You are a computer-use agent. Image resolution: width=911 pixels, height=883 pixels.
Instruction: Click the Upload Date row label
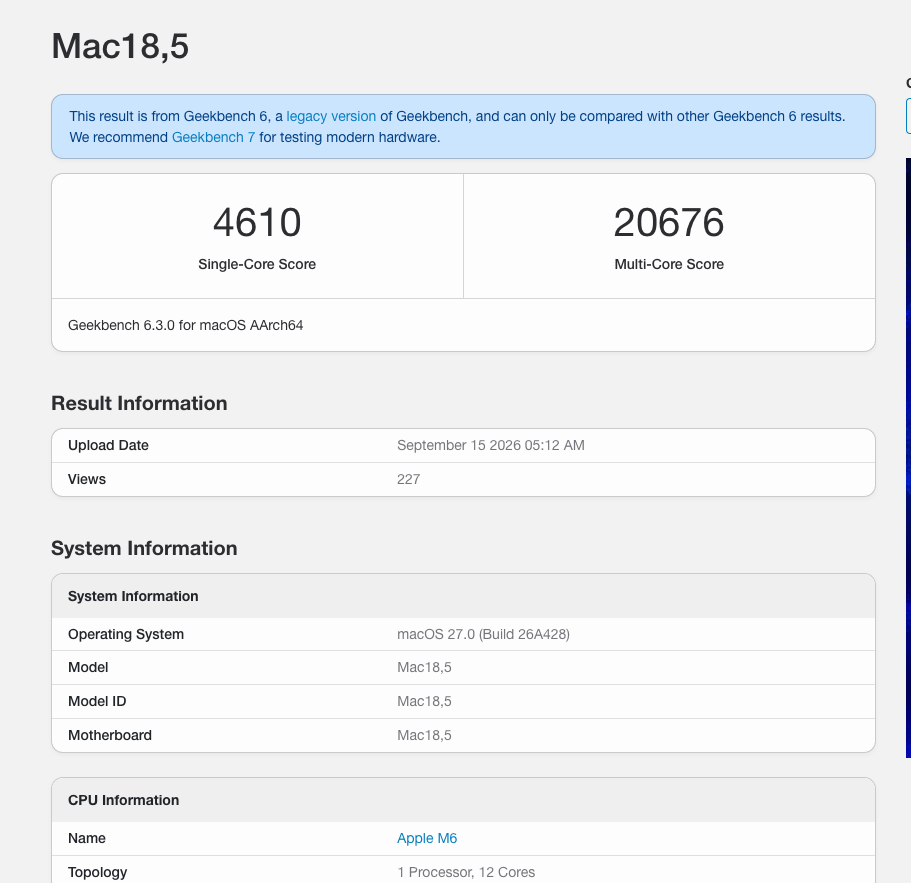click(108, 446)
